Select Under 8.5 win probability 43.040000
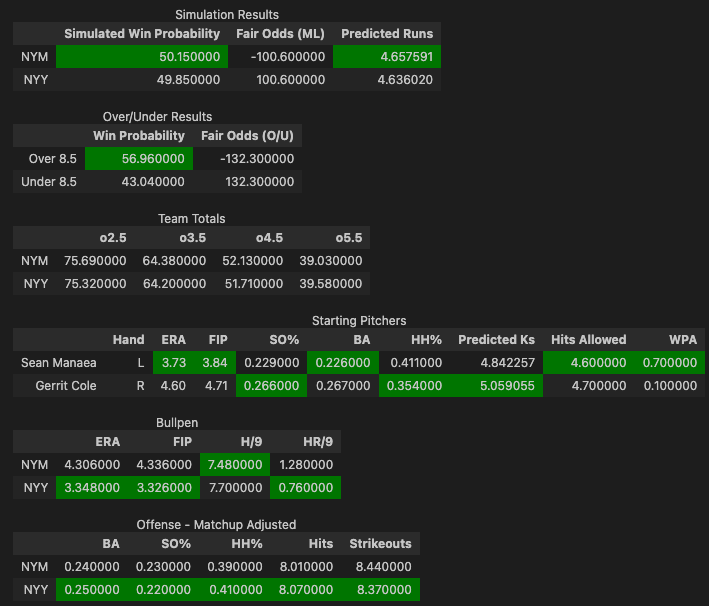709x606 pixels. 139,182
